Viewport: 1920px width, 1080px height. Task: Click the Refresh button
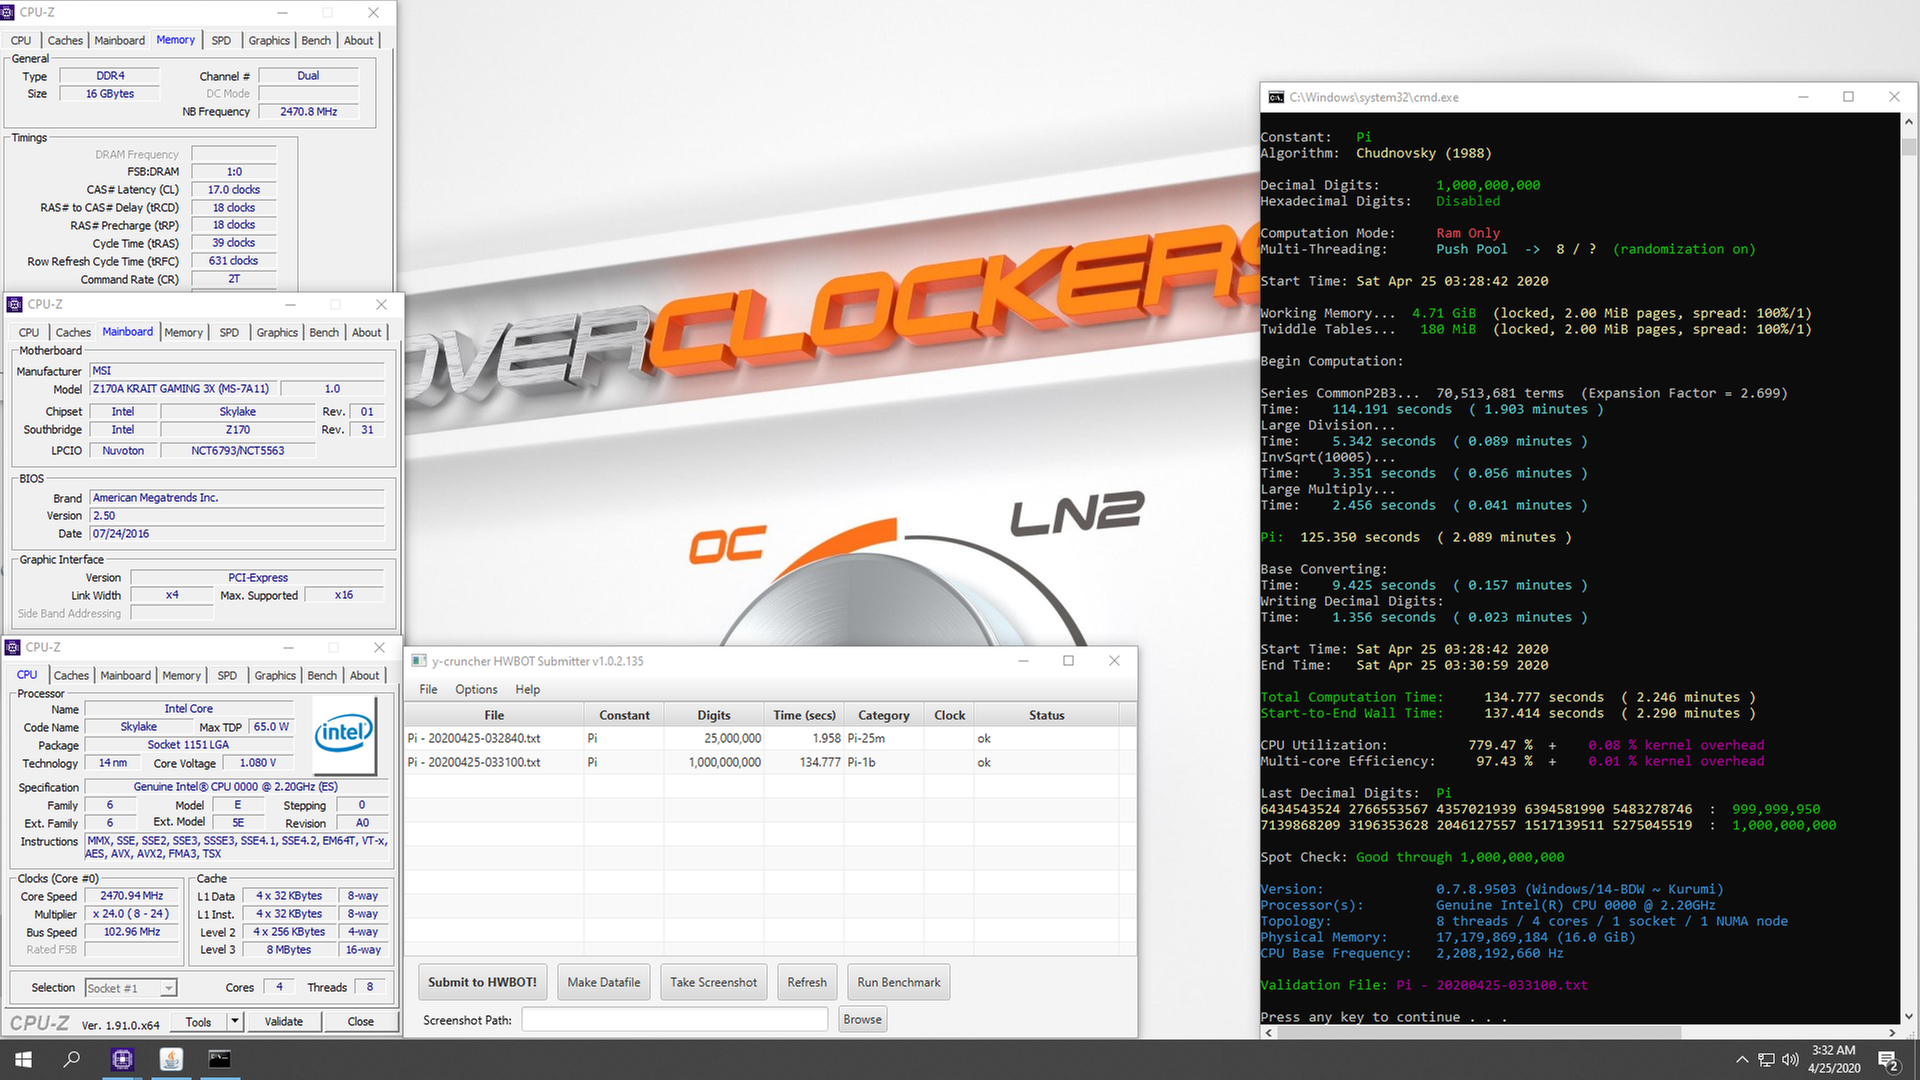[807, 982]
